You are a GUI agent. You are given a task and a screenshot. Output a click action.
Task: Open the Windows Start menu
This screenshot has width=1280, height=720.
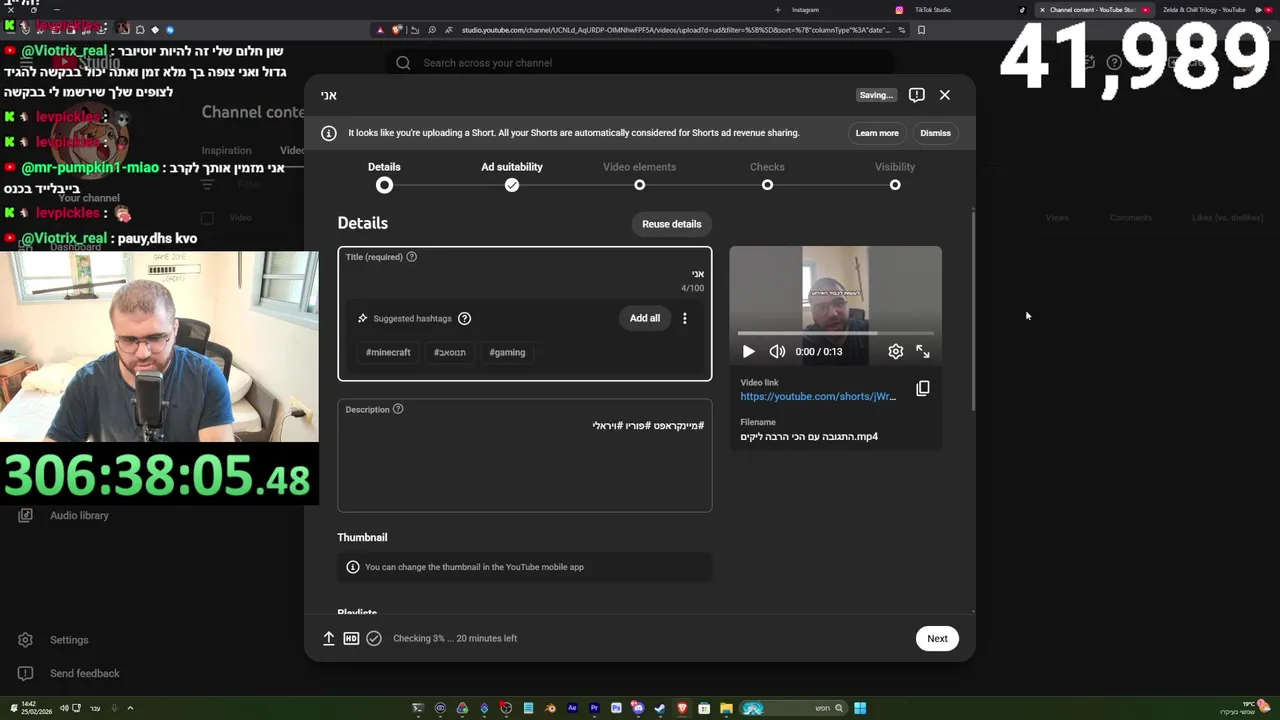(860, 708)
